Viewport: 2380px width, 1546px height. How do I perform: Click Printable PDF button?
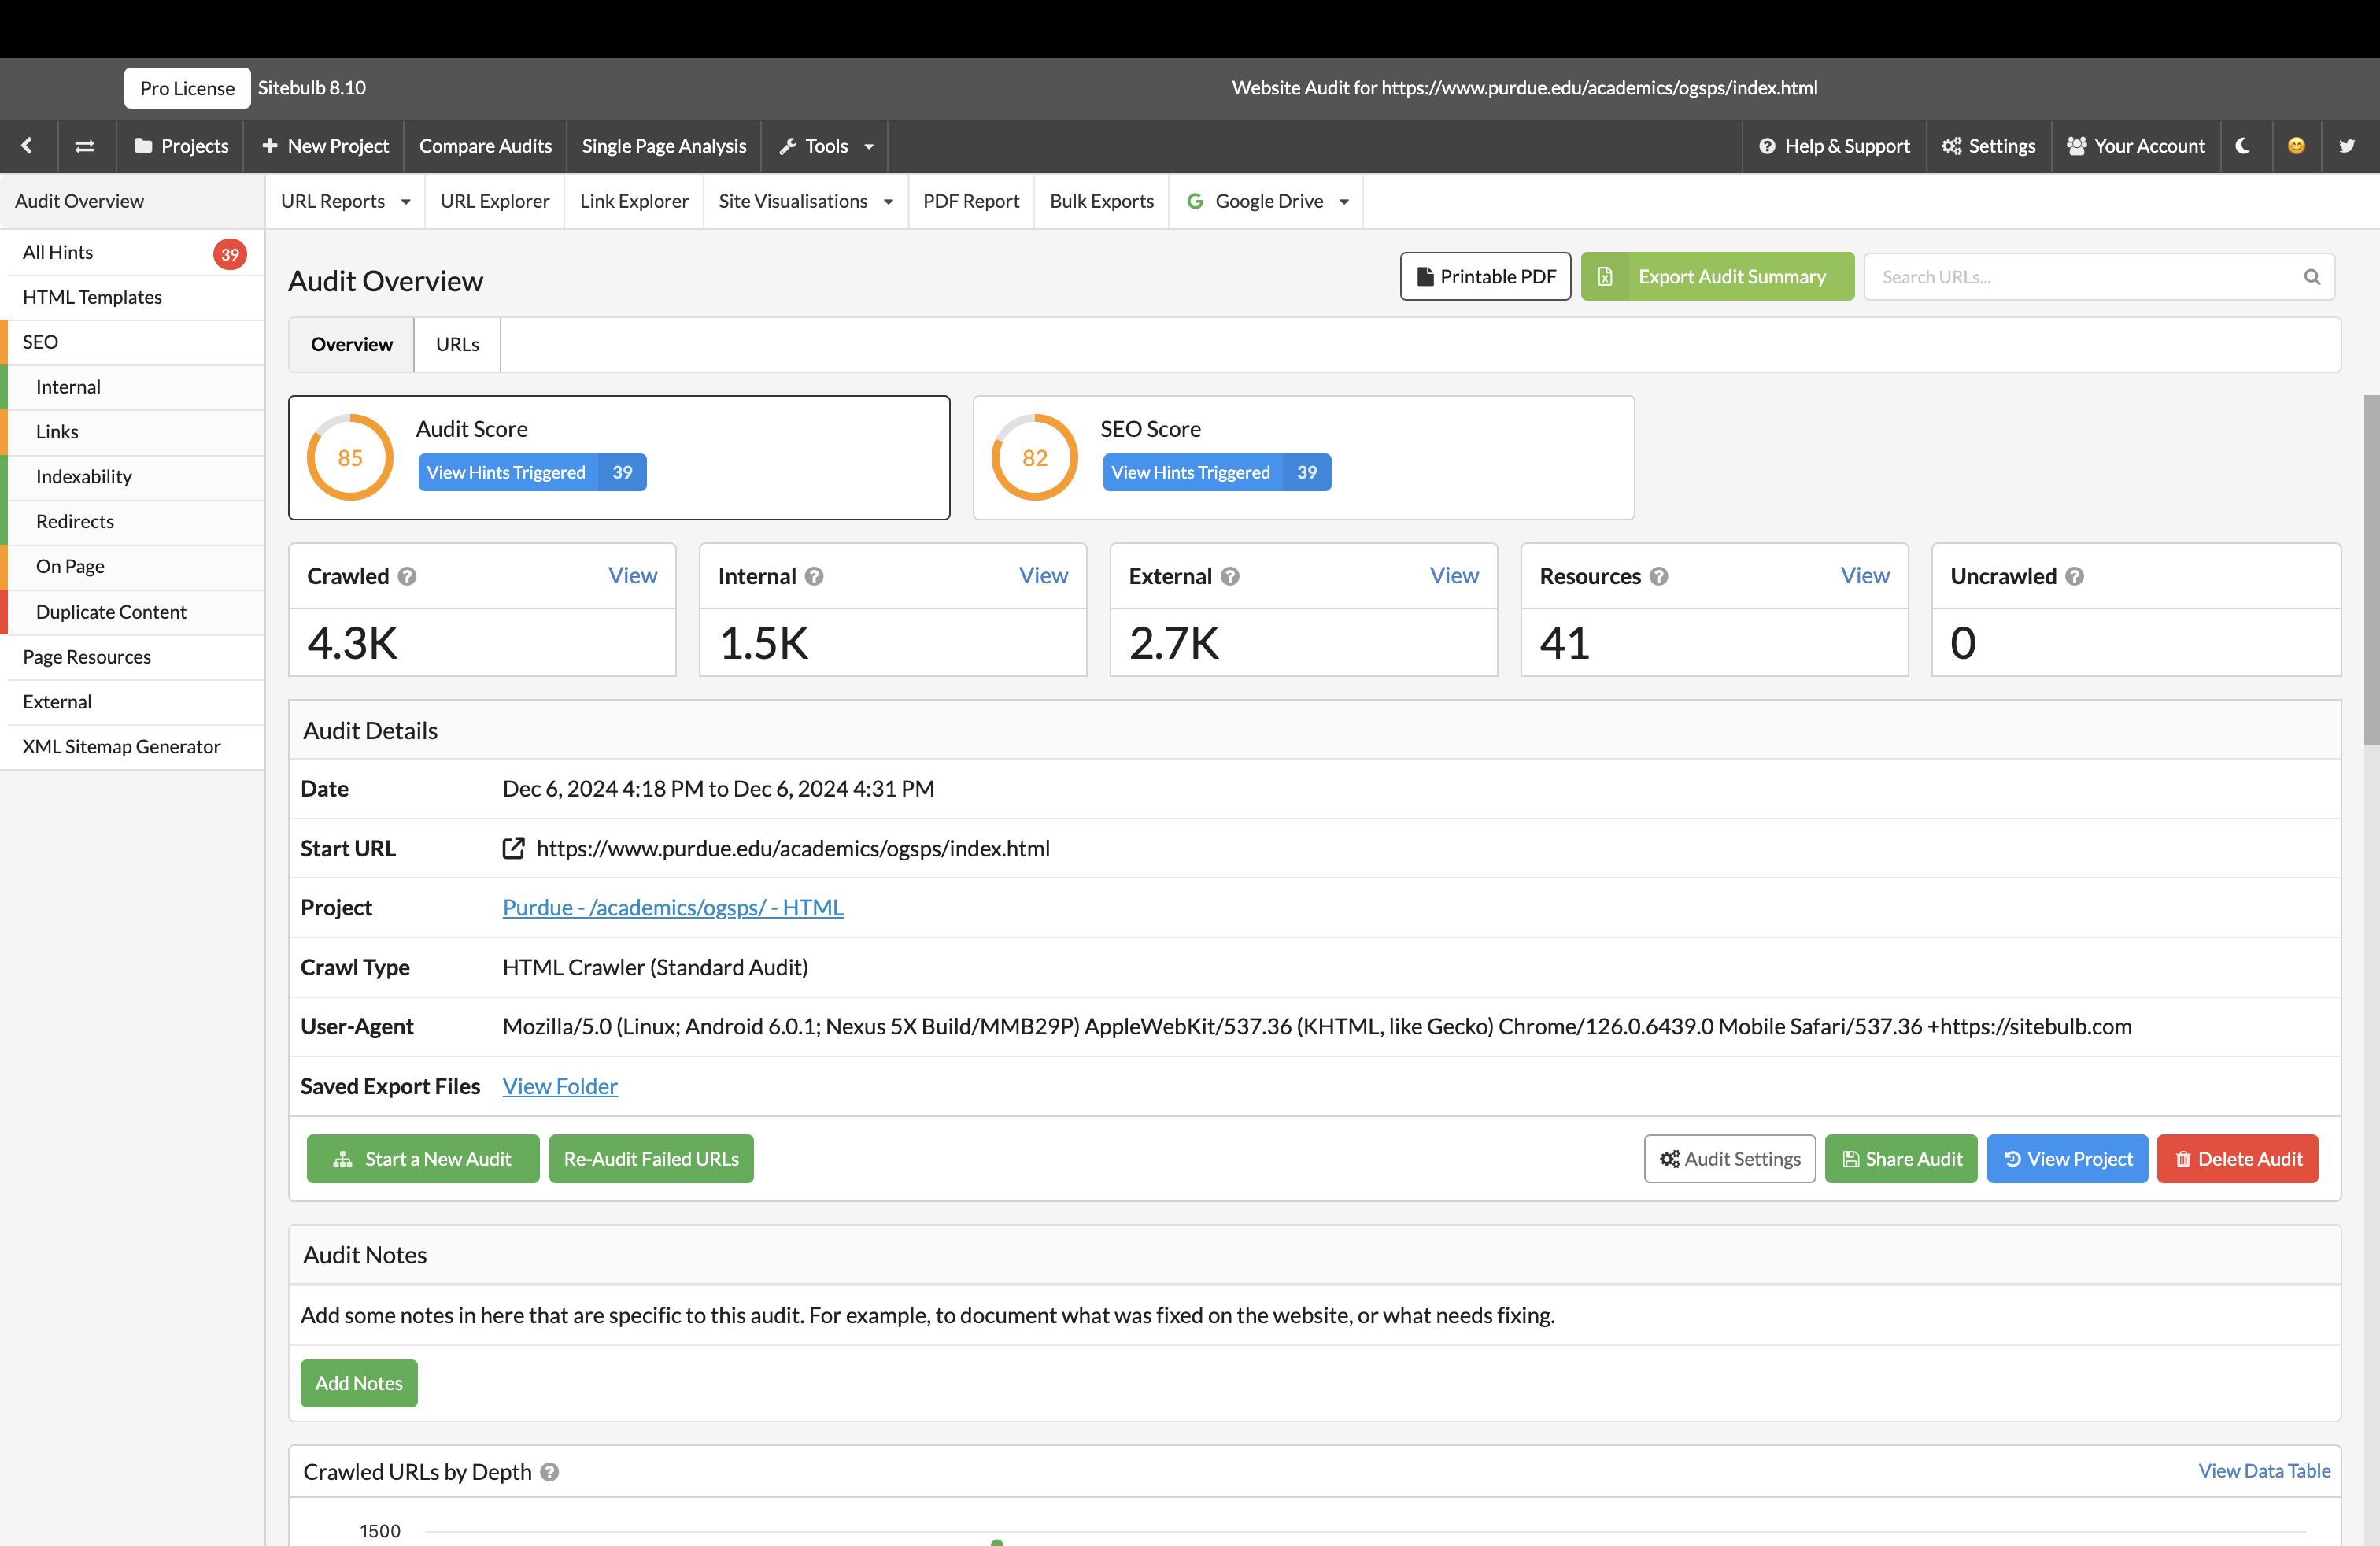click(1485, 276)
